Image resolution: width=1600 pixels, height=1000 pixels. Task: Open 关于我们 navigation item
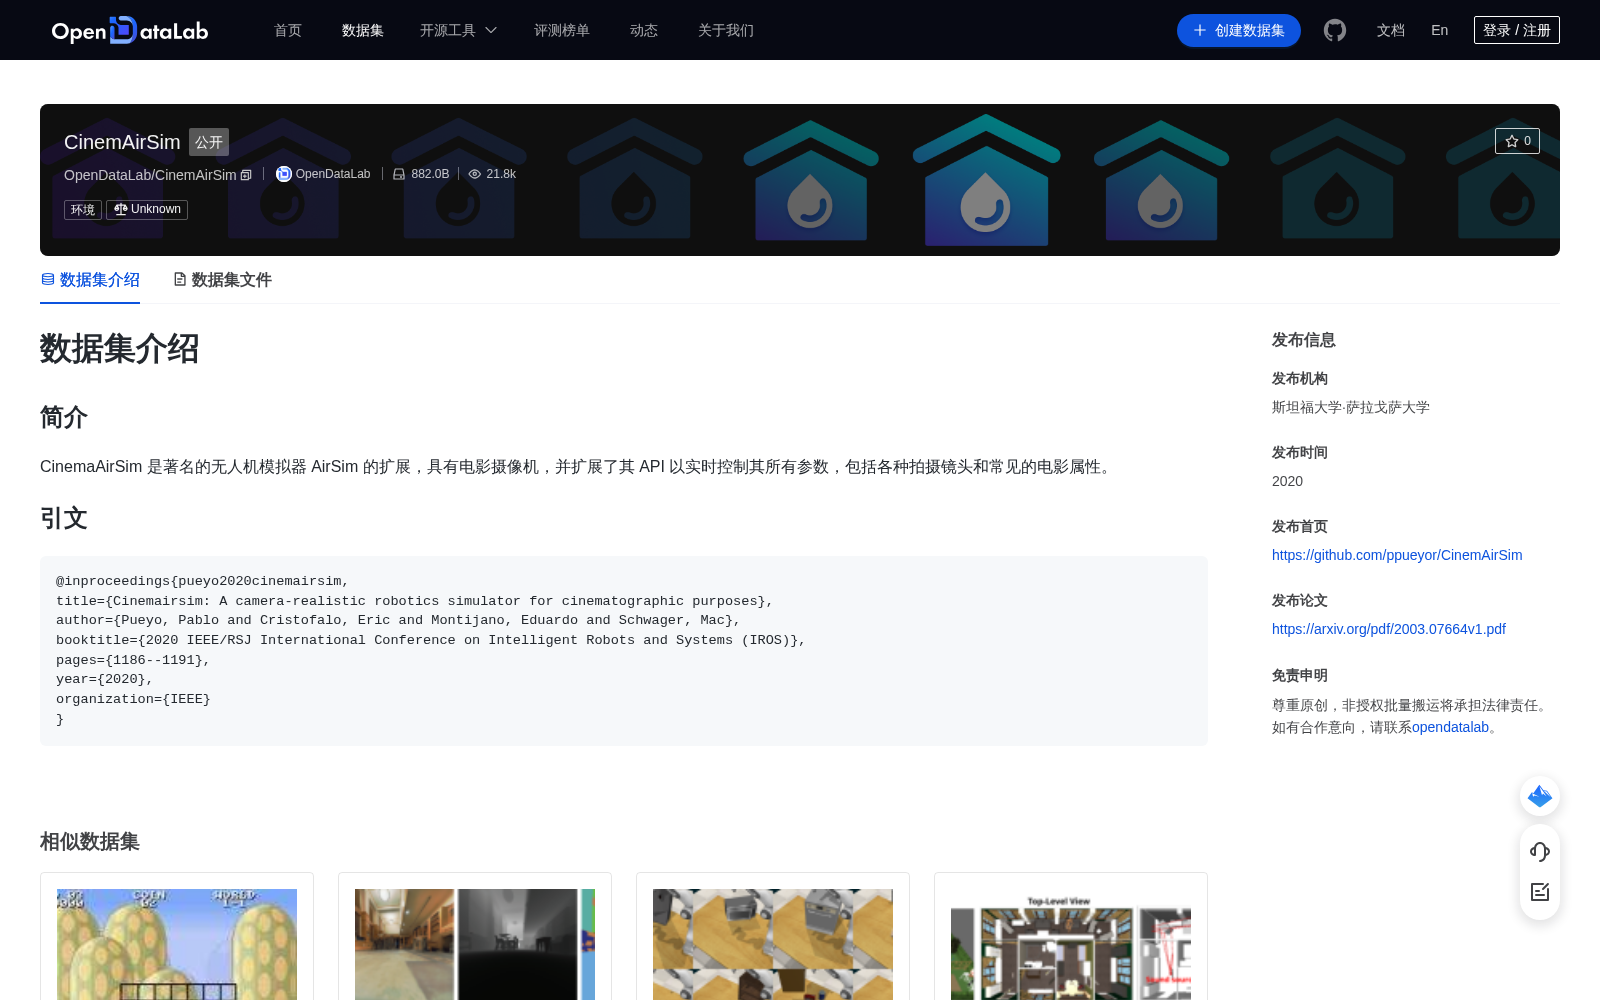click(726, 30)
